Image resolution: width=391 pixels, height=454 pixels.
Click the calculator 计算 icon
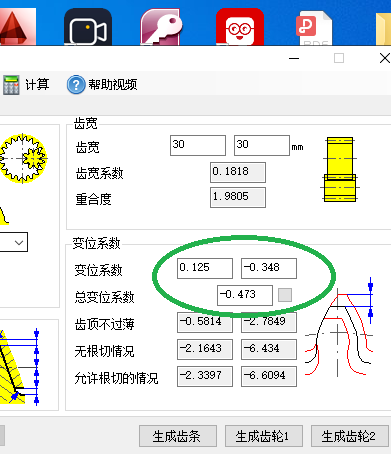(x=11, y=85)
